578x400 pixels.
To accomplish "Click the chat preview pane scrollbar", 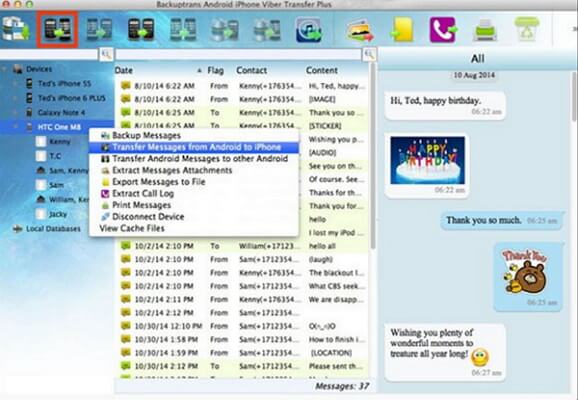I will (574, 96).
